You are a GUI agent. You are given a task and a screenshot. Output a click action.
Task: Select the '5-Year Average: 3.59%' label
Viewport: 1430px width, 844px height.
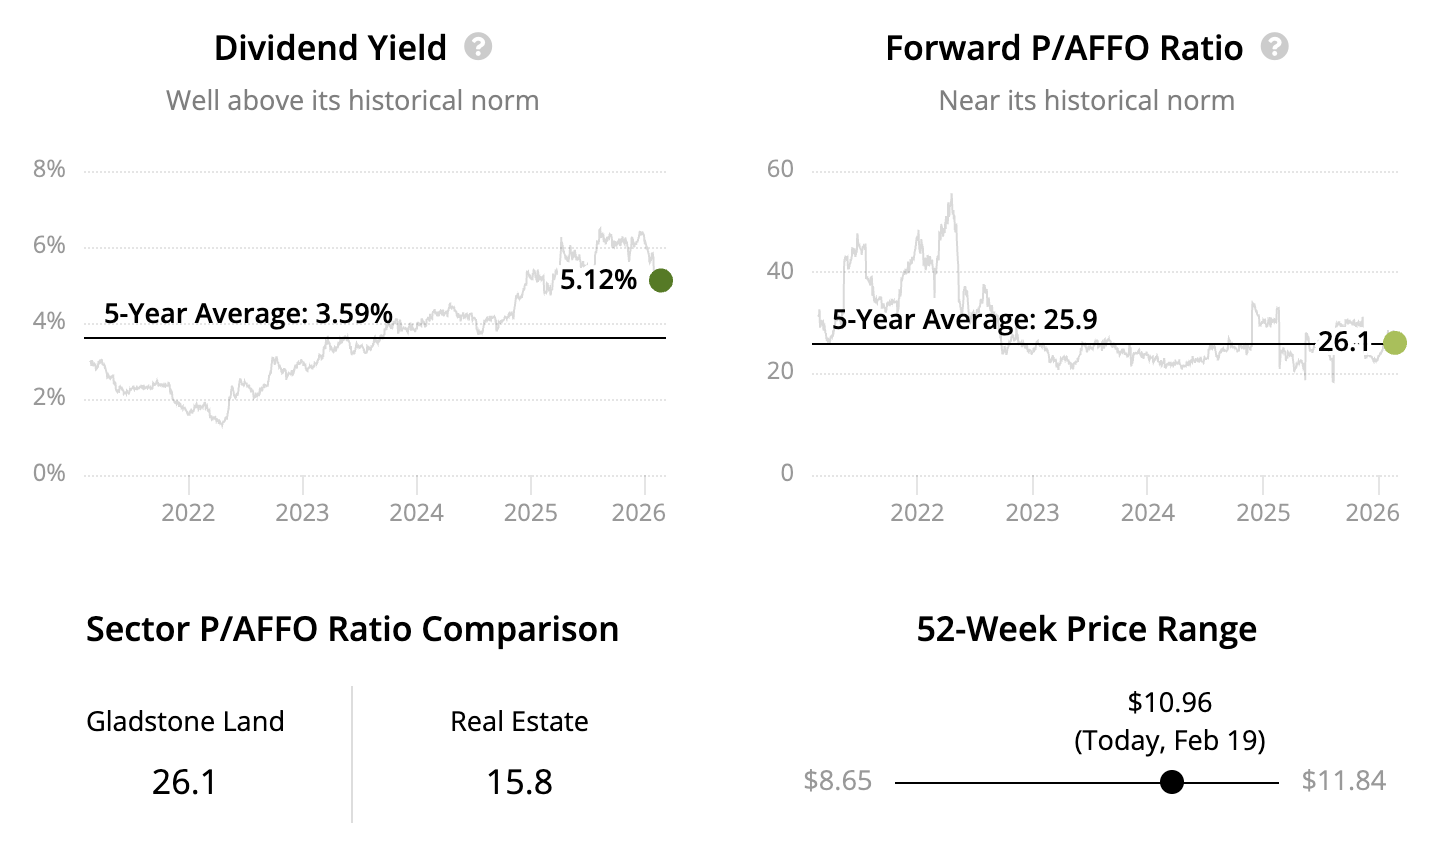click(x=248, y=314)
